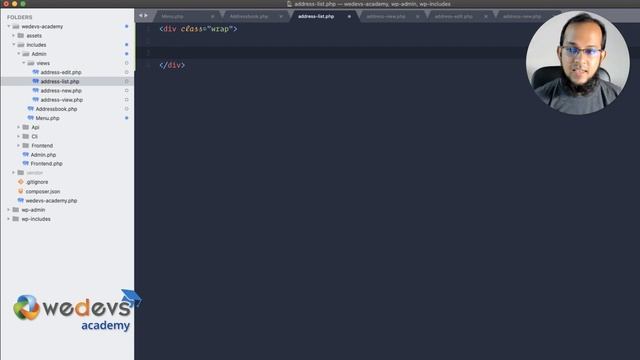Expand the vendor folder arrow

tap(13, 173)
